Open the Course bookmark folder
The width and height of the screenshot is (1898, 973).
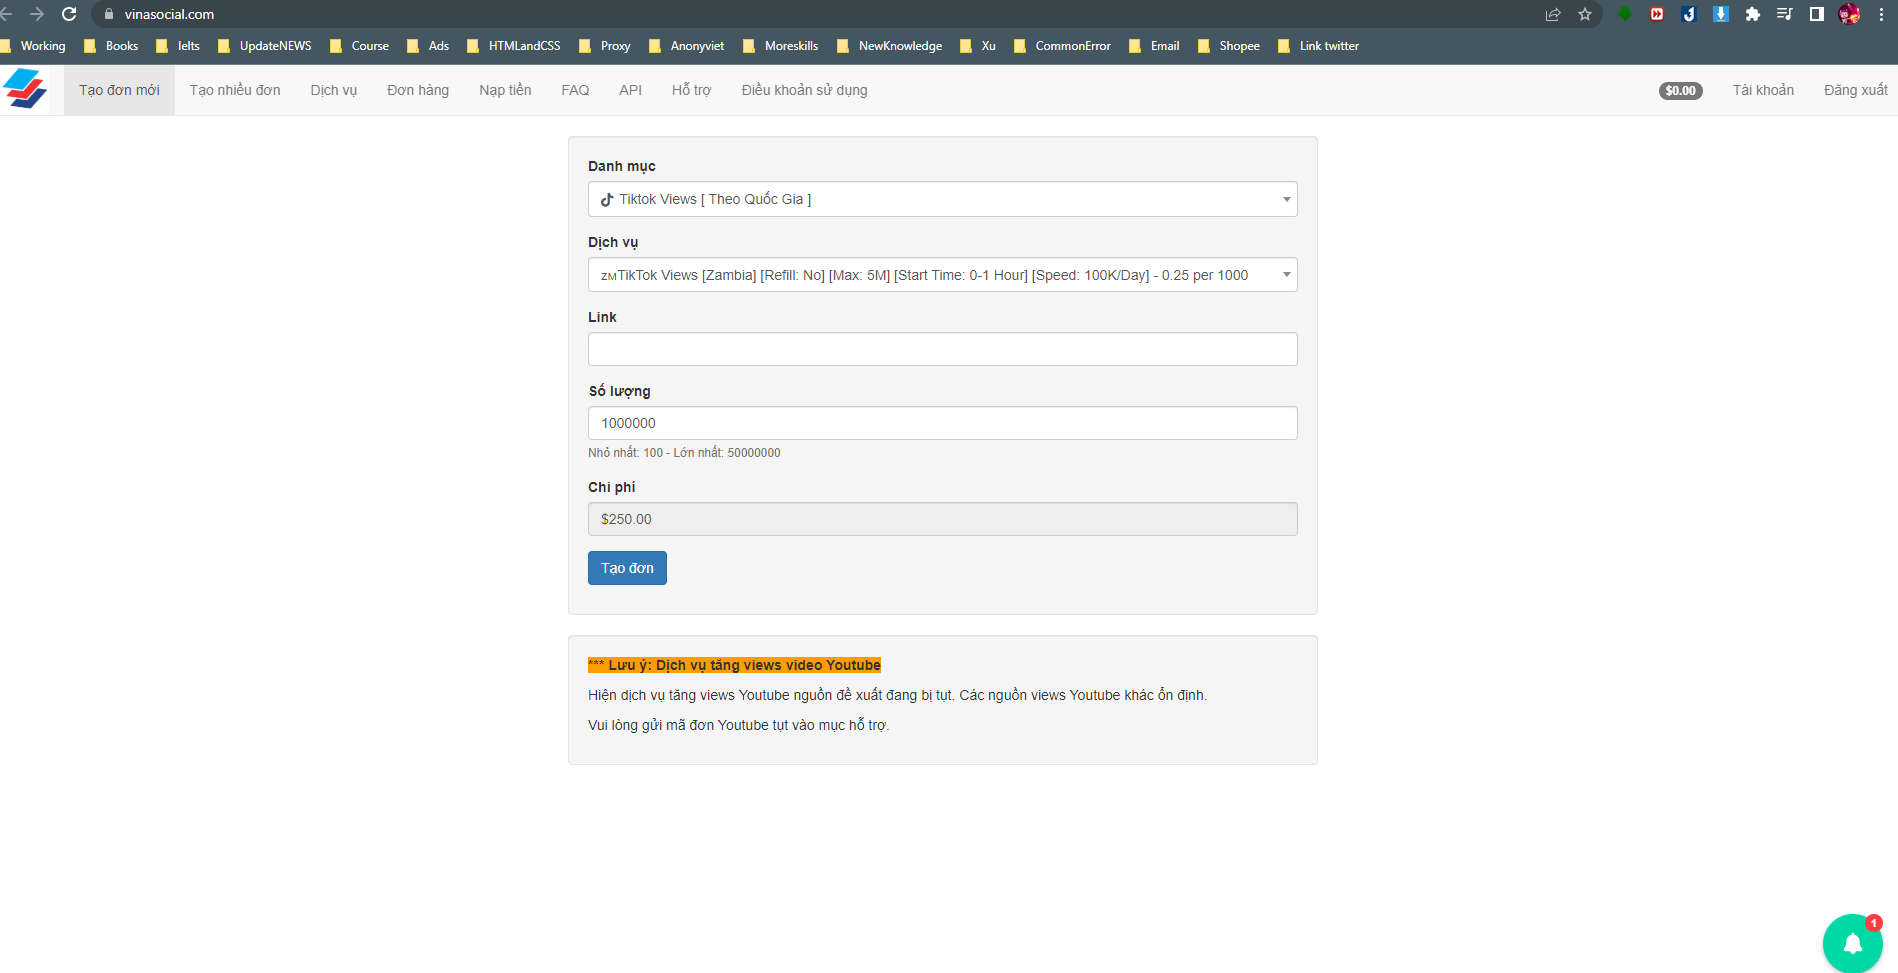pyautogui.click(x=360, y=46)
